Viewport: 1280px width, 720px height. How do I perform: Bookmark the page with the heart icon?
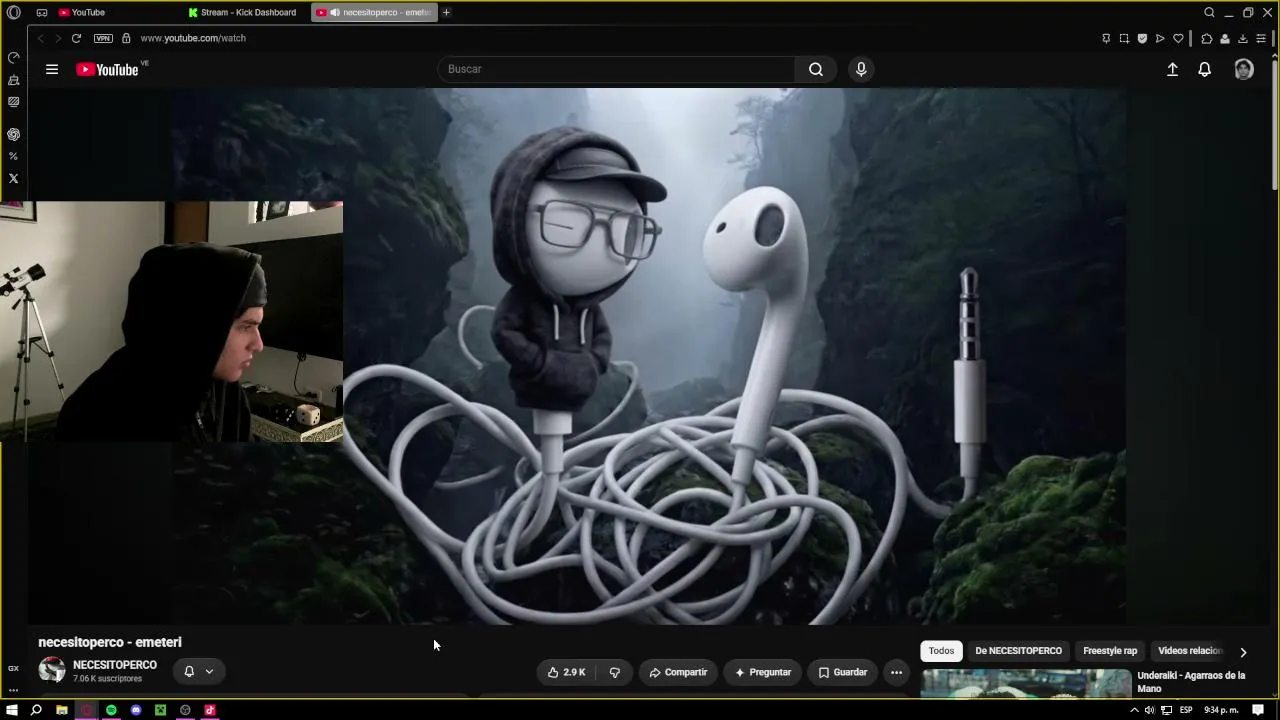pyautogui.click(x=1178, y=38)
